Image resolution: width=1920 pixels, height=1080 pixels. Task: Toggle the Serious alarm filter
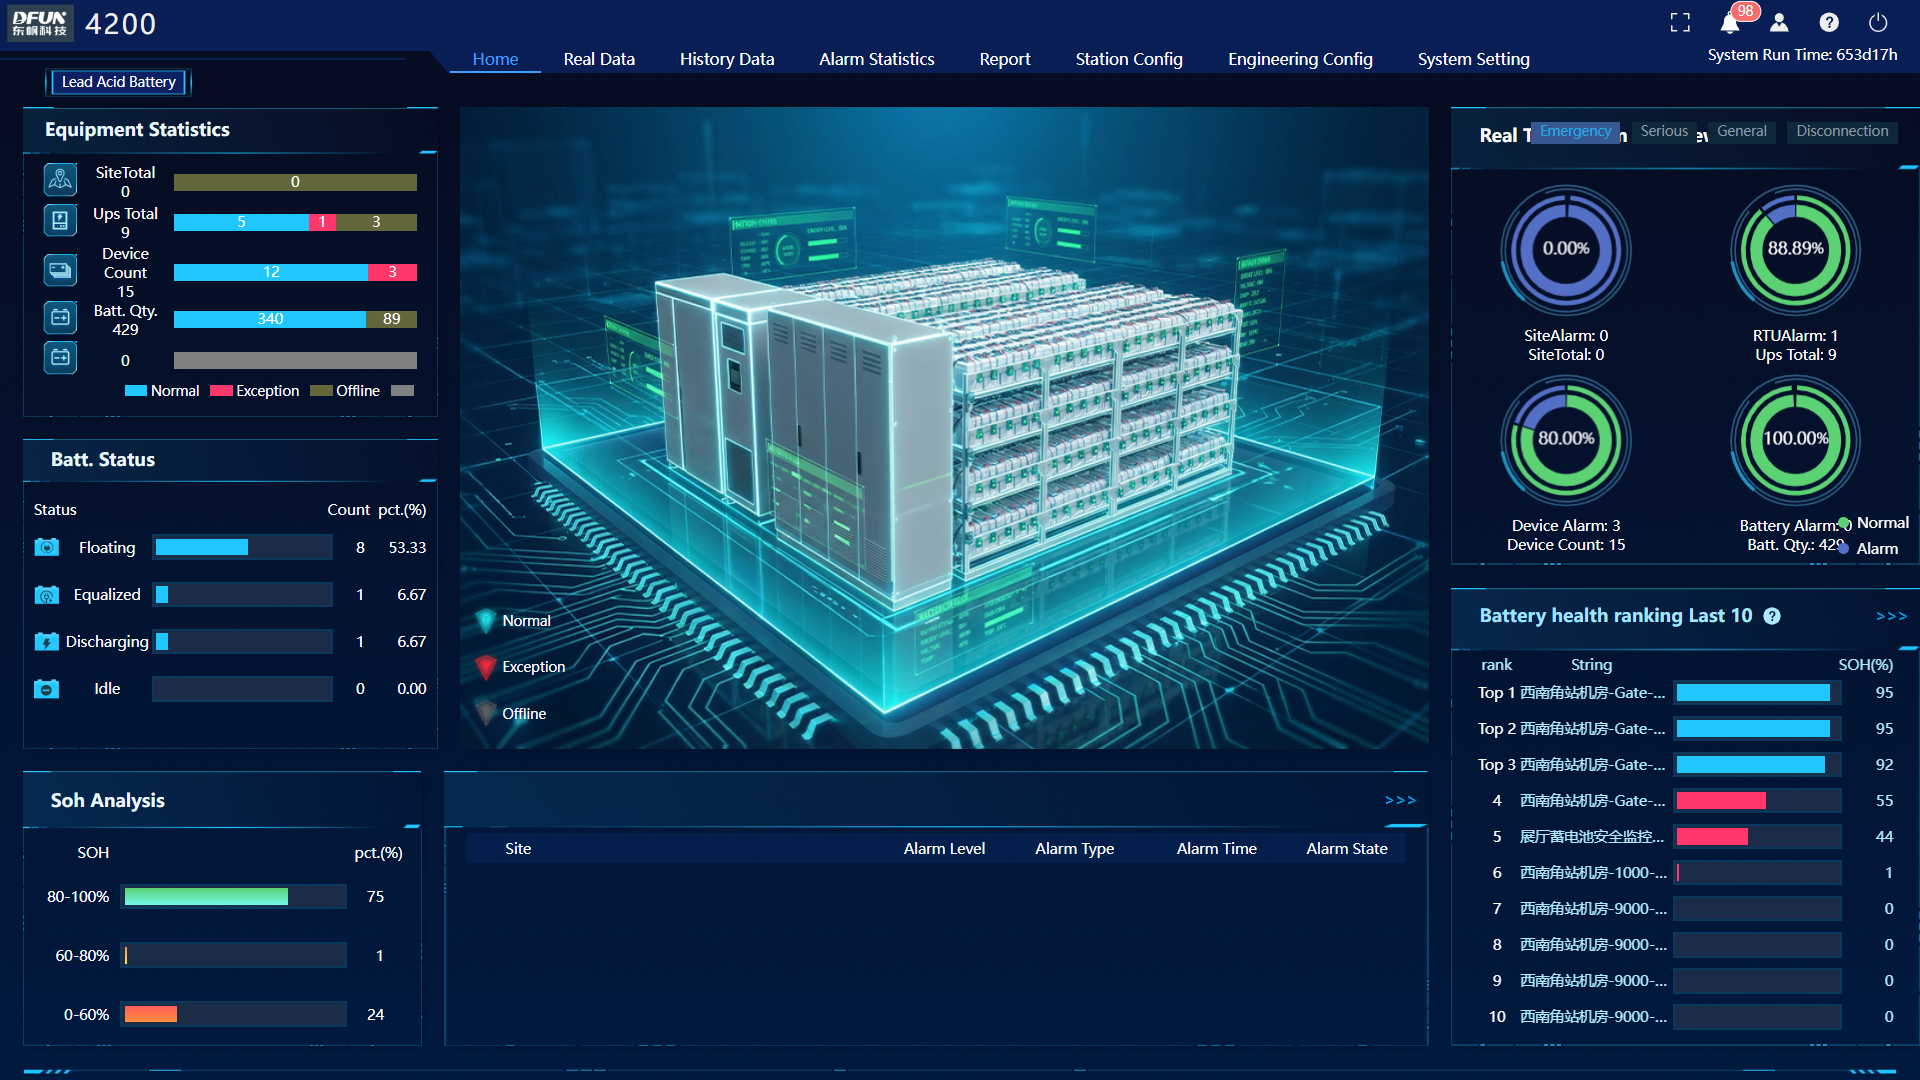point(1664,131)
